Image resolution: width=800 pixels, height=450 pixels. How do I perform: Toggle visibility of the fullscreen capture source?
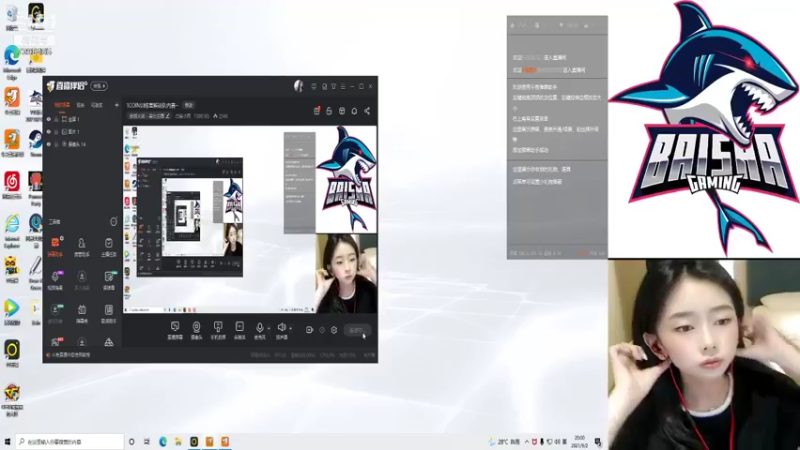click(x=49, y=119)
